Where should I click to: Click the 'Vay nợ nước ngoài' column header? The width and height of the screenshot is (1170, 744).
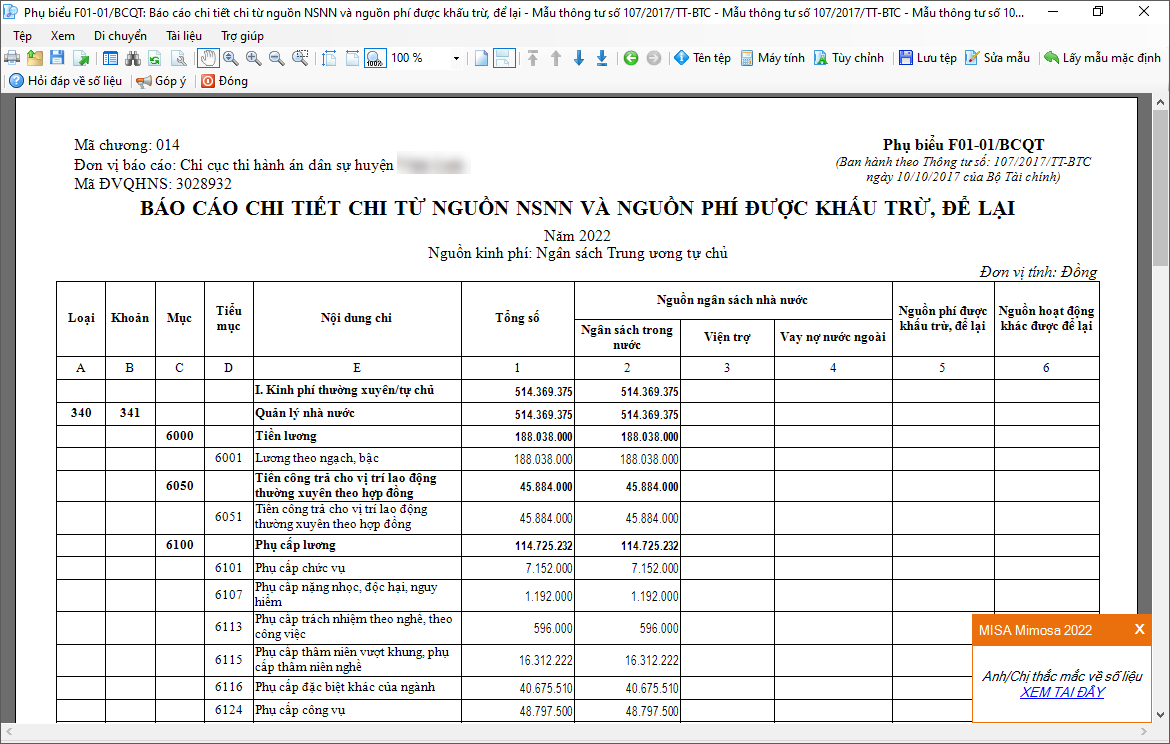coord(833,337)
